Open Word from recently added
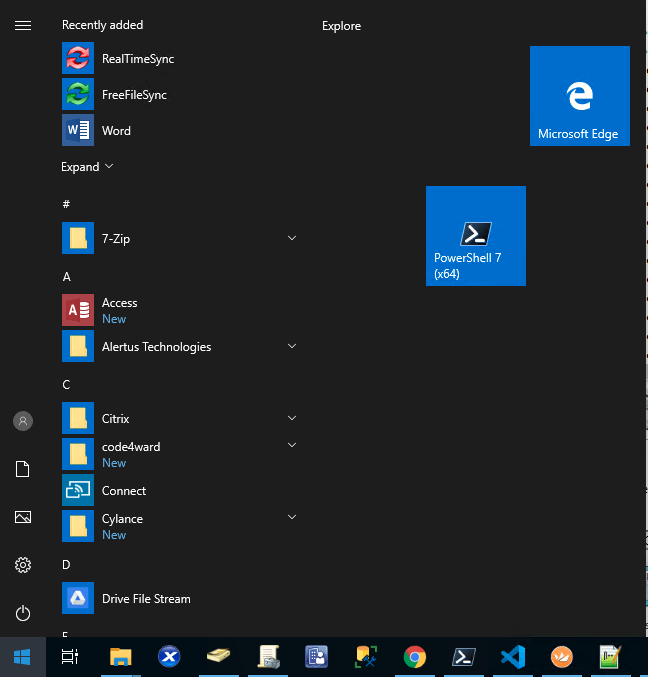648x677 pixels. coord(179,130)
